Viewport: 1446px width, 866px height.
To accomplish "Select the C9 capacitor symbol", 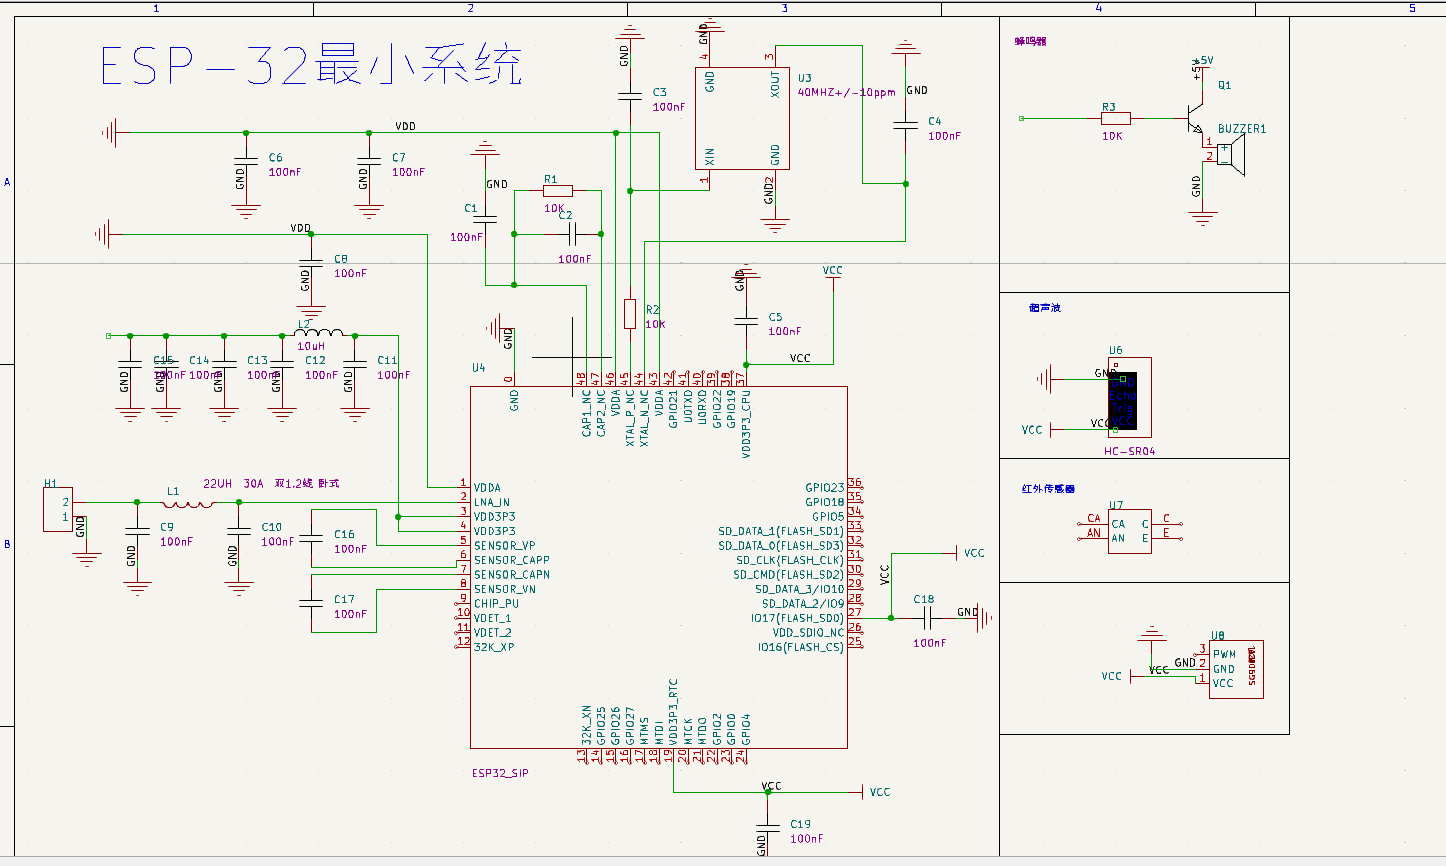I will (x=137, y=533).
